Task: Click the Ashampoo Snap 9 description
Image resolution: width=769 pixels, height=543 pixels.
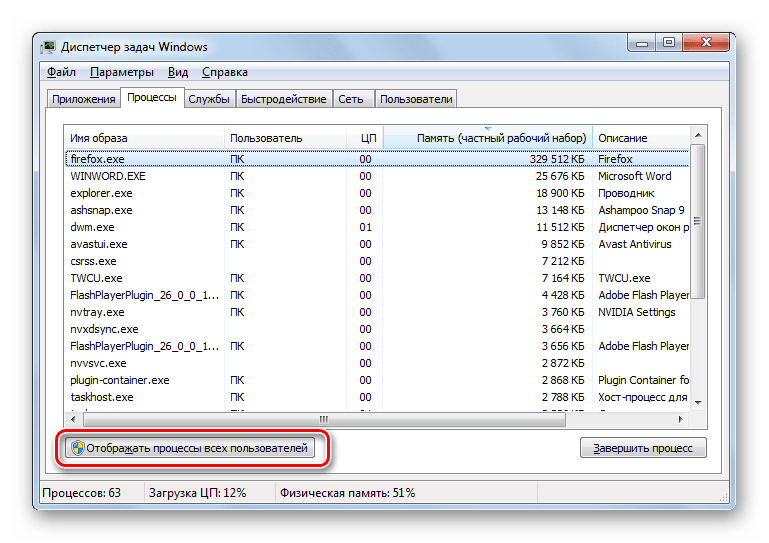Action: [x=641, y=210]
